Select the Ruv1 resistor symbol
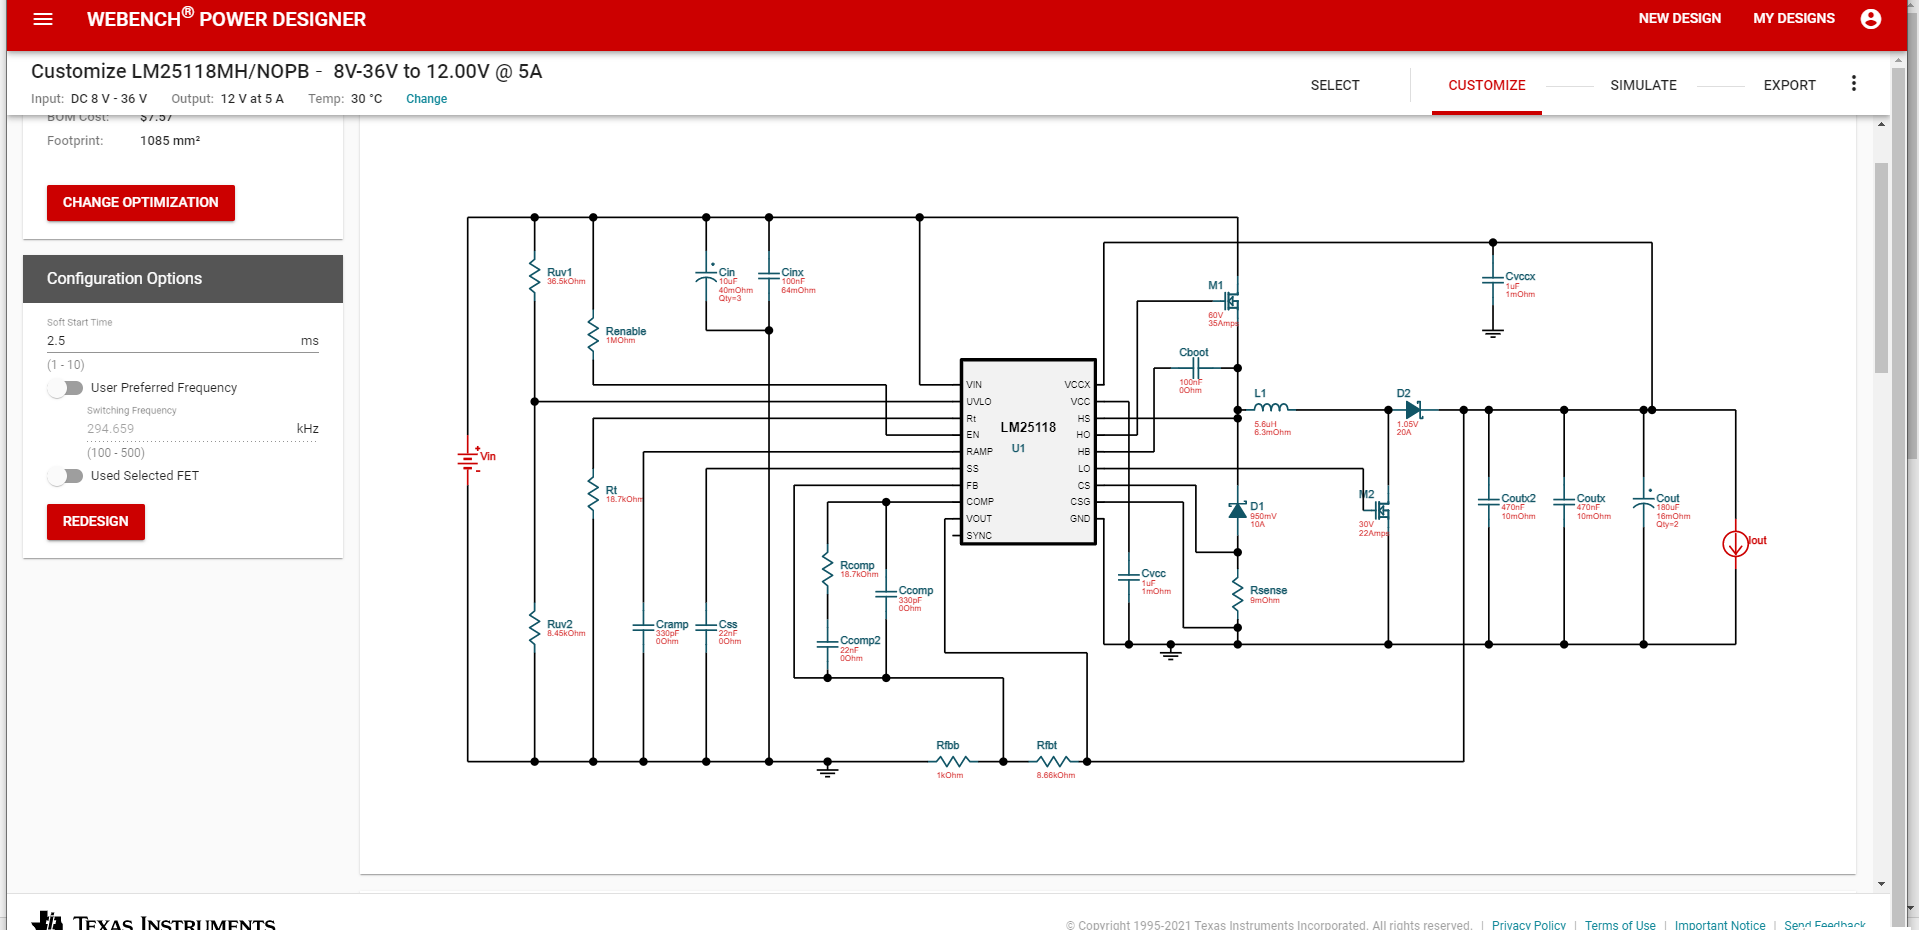Image resolution: width=1919 pixels, height=930 pixels. click(535, 275)
